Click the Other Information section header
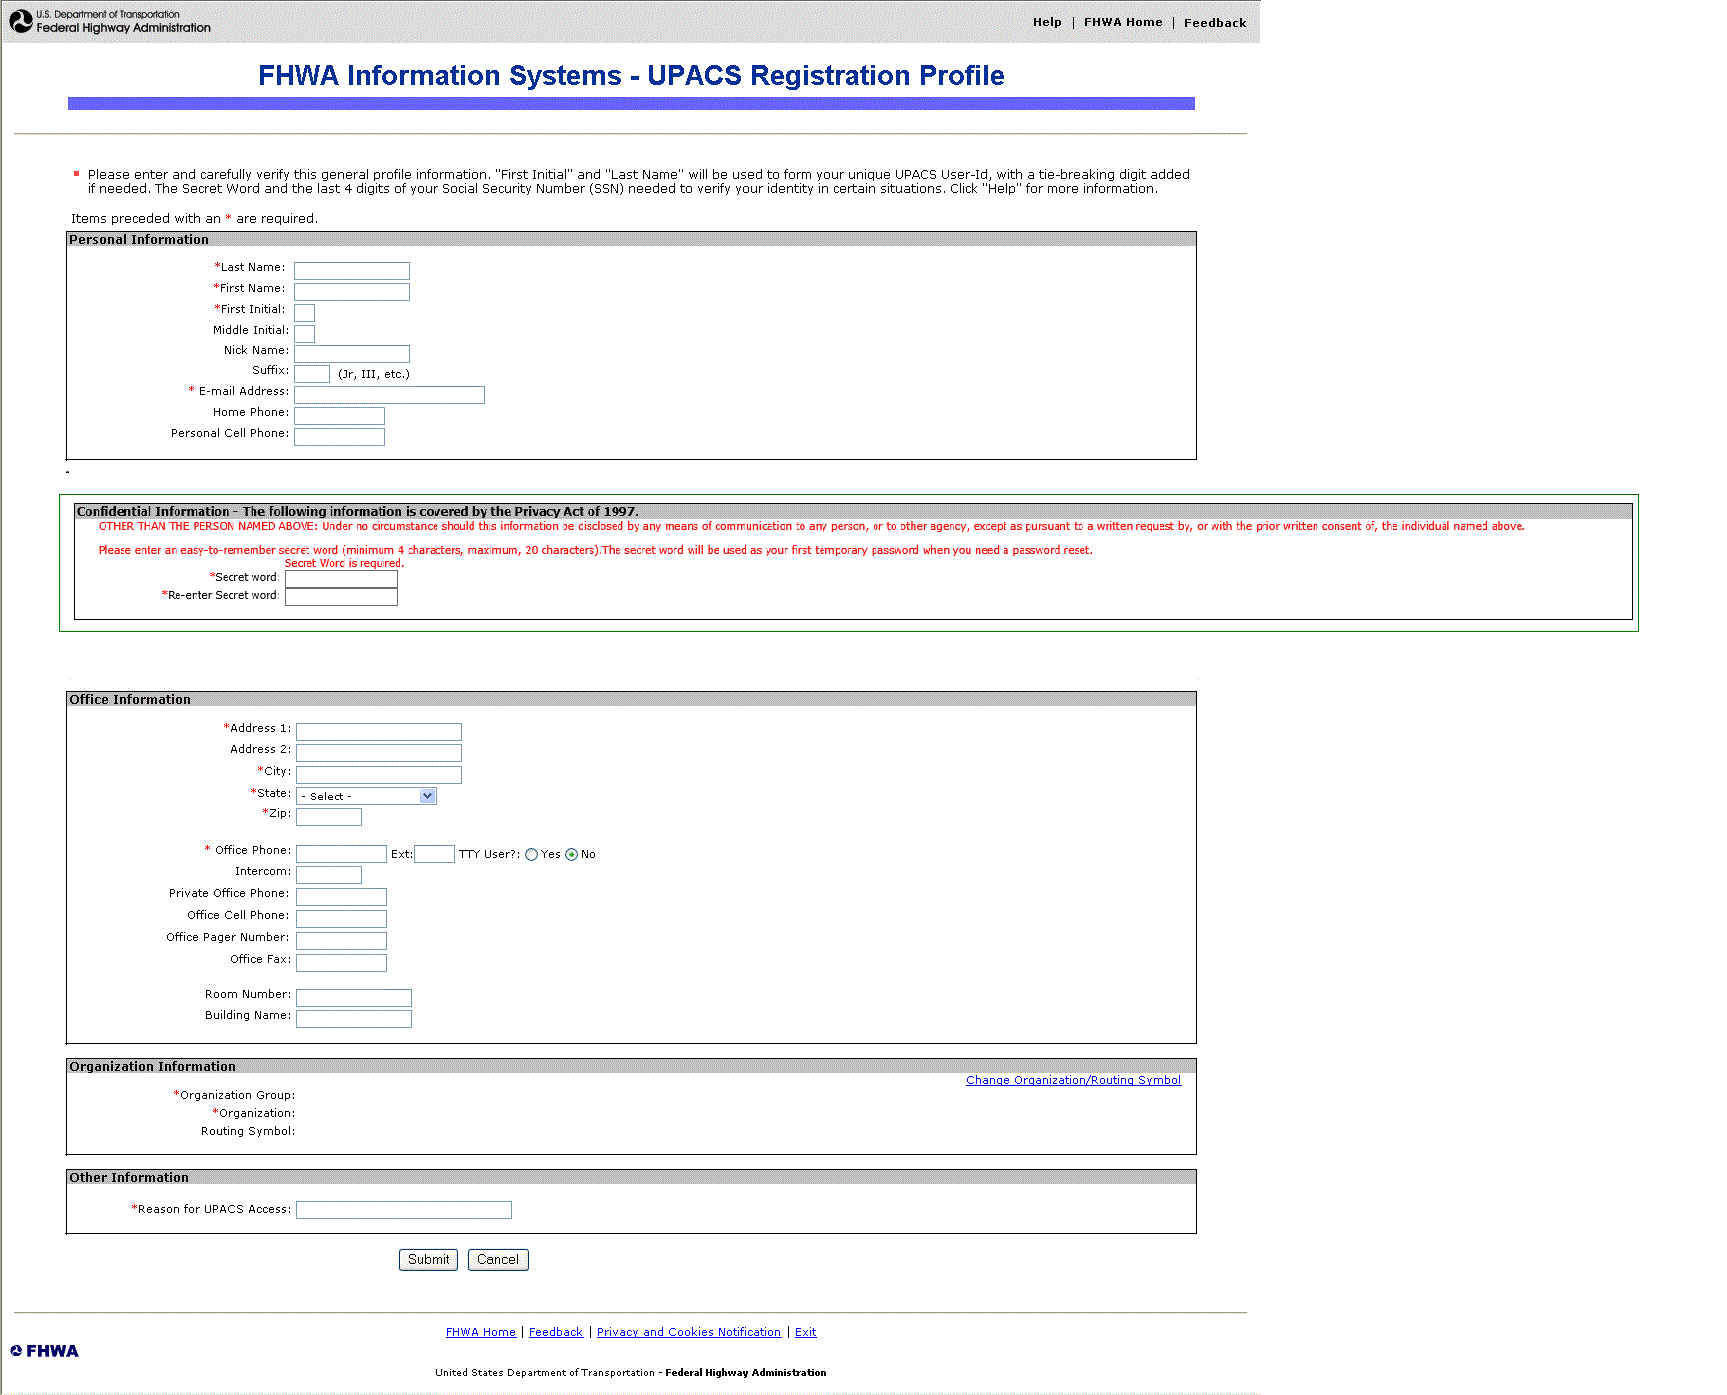1727x1395 pixels. click(x=631, y=1178)
